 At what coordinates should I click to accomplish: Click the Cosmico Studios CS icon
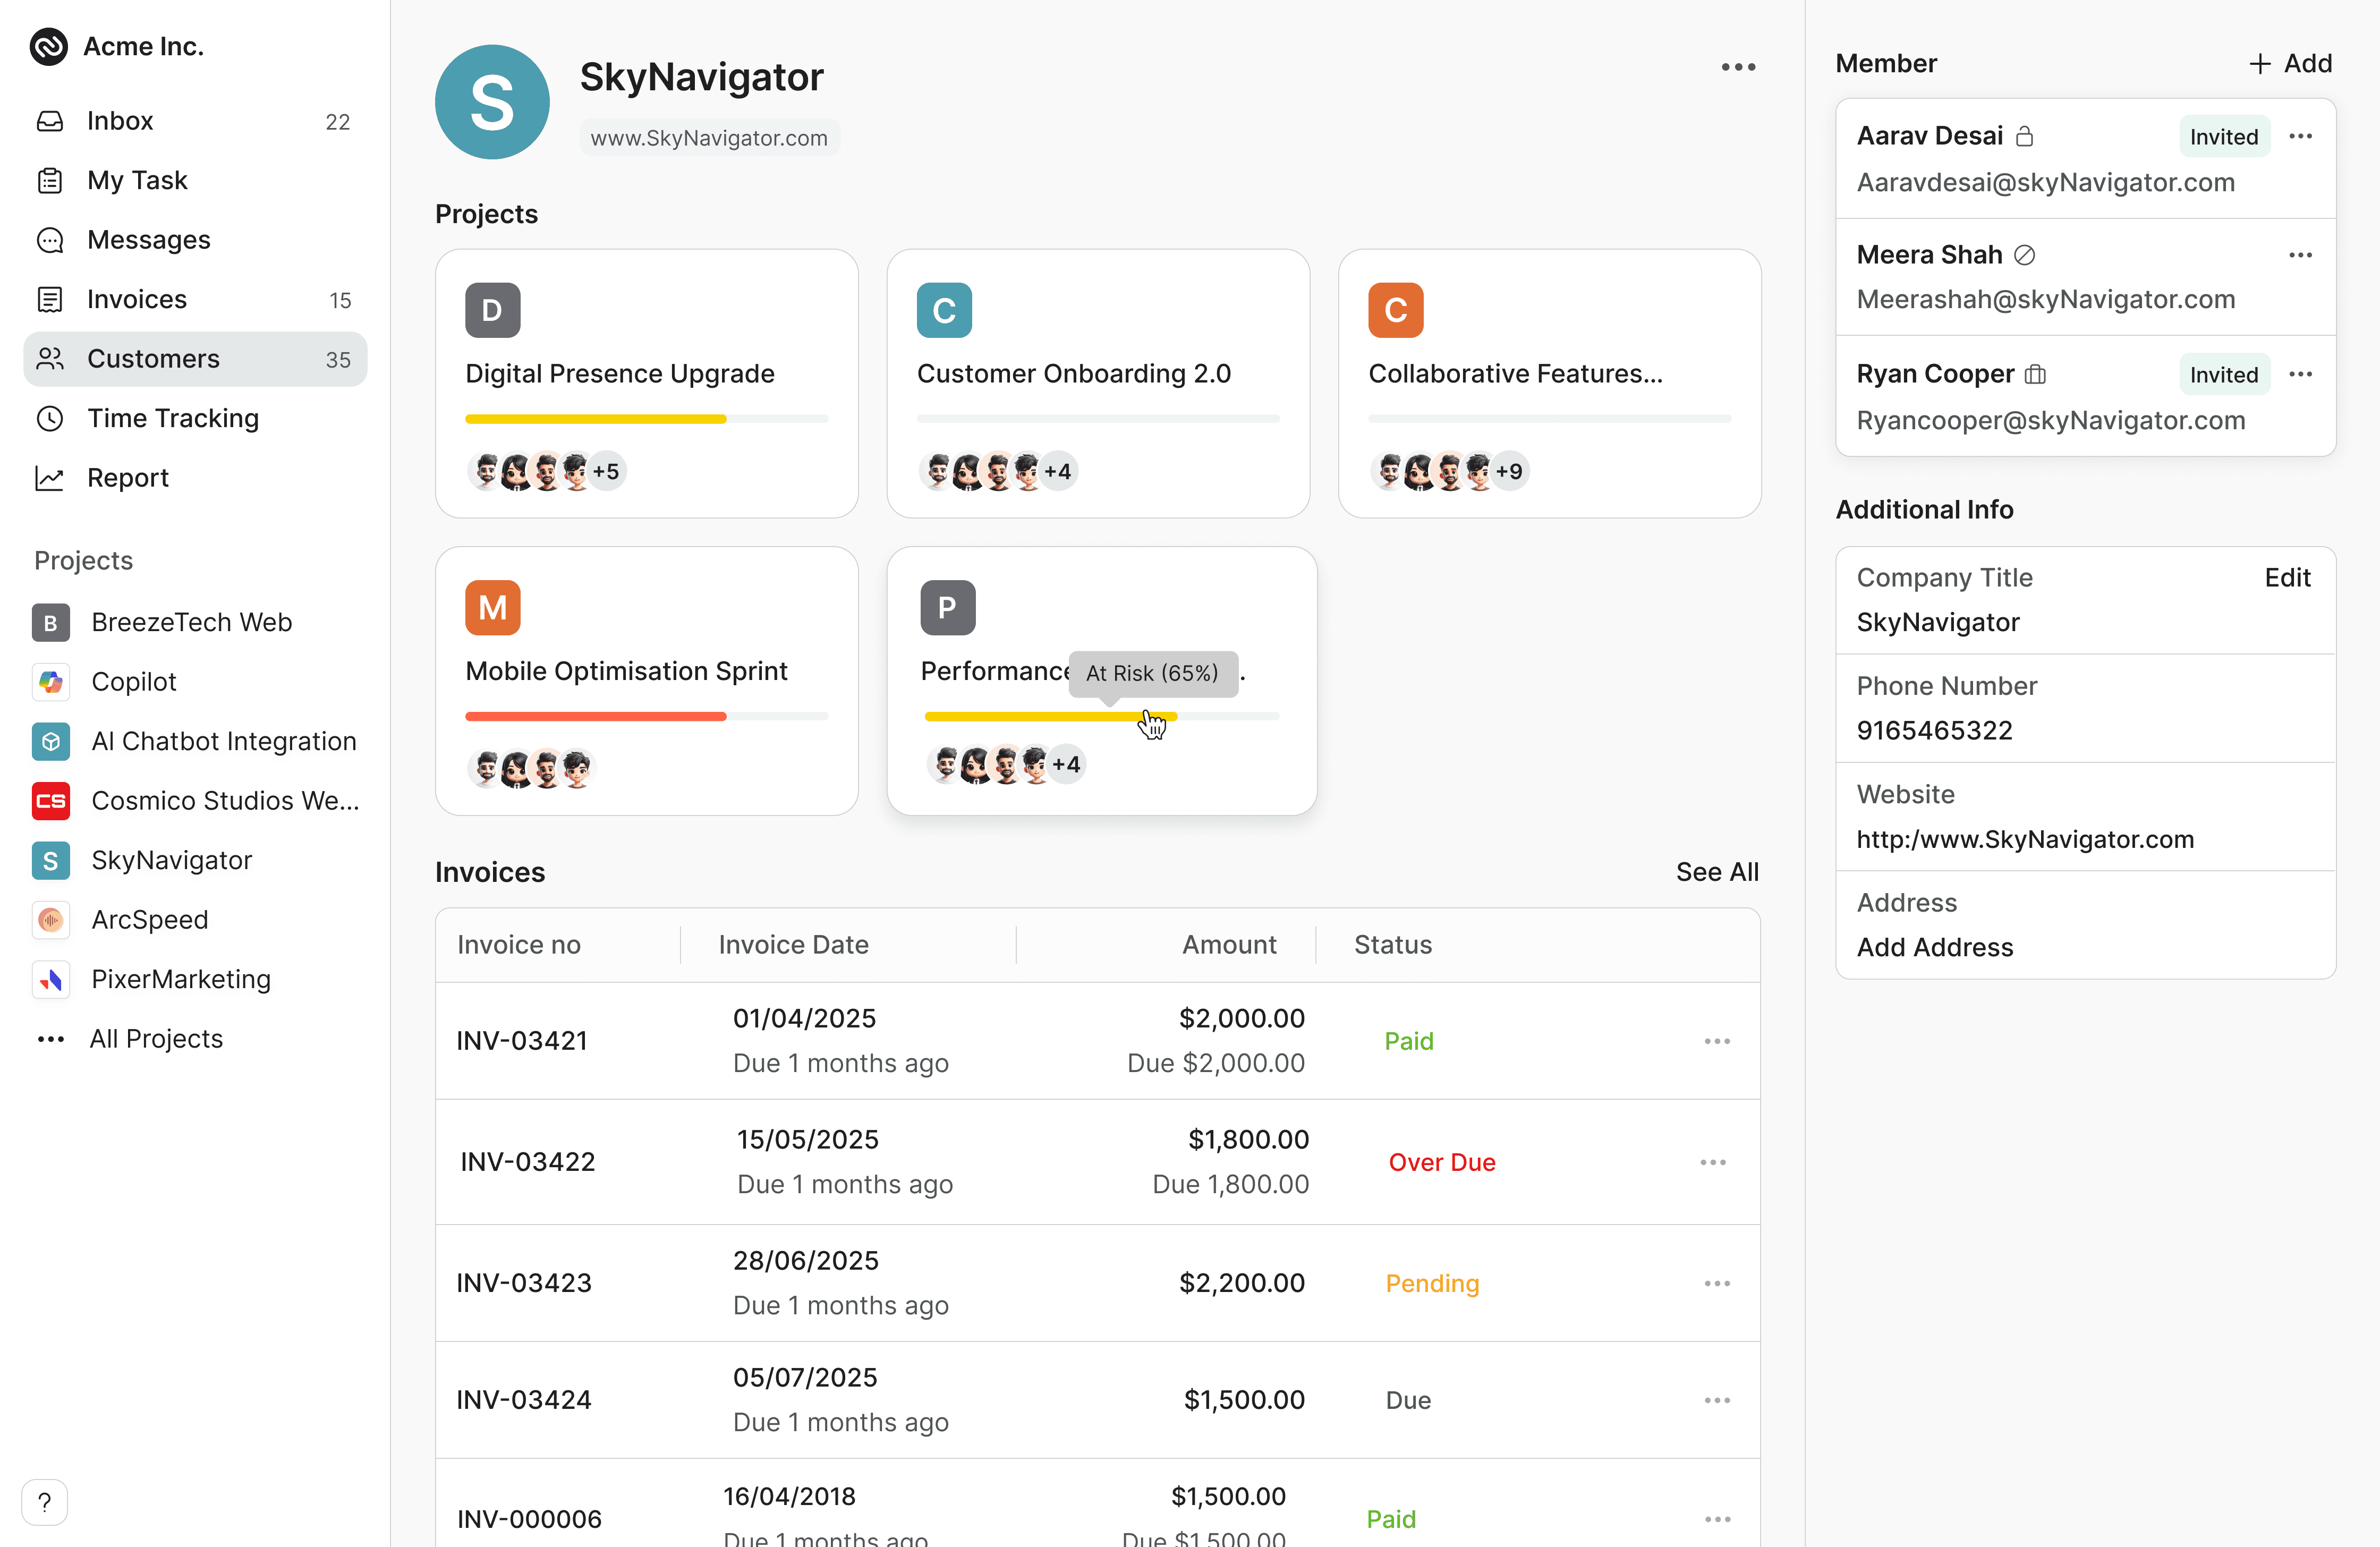(x=51, y=801)
